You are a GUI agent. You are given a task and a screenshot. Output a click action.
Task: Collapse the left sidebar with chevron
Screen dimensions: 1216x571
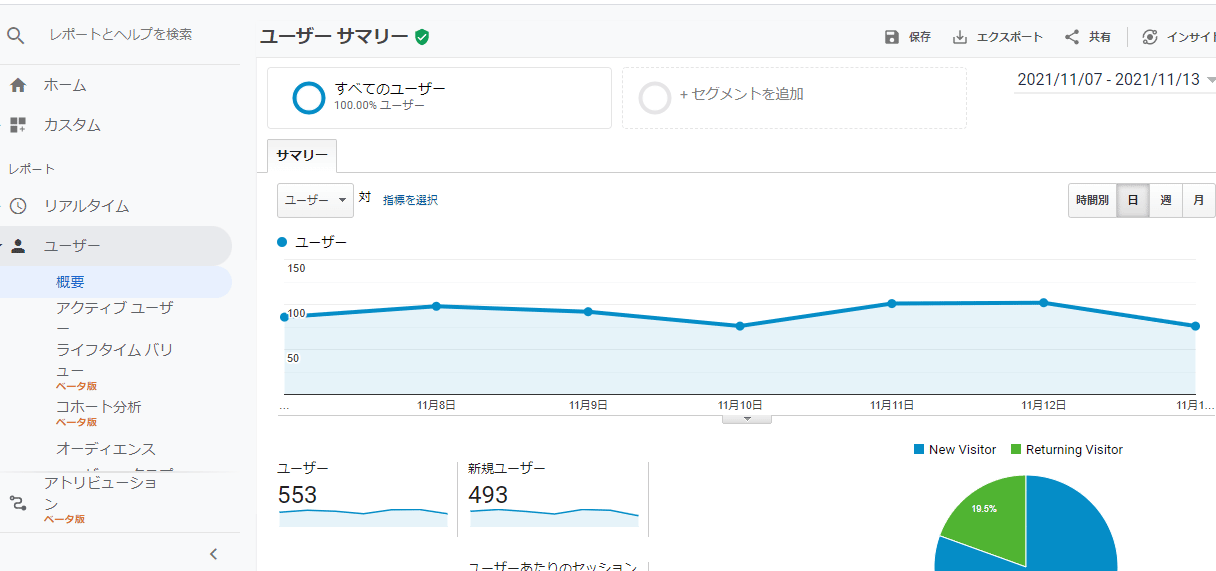[213, 554]
